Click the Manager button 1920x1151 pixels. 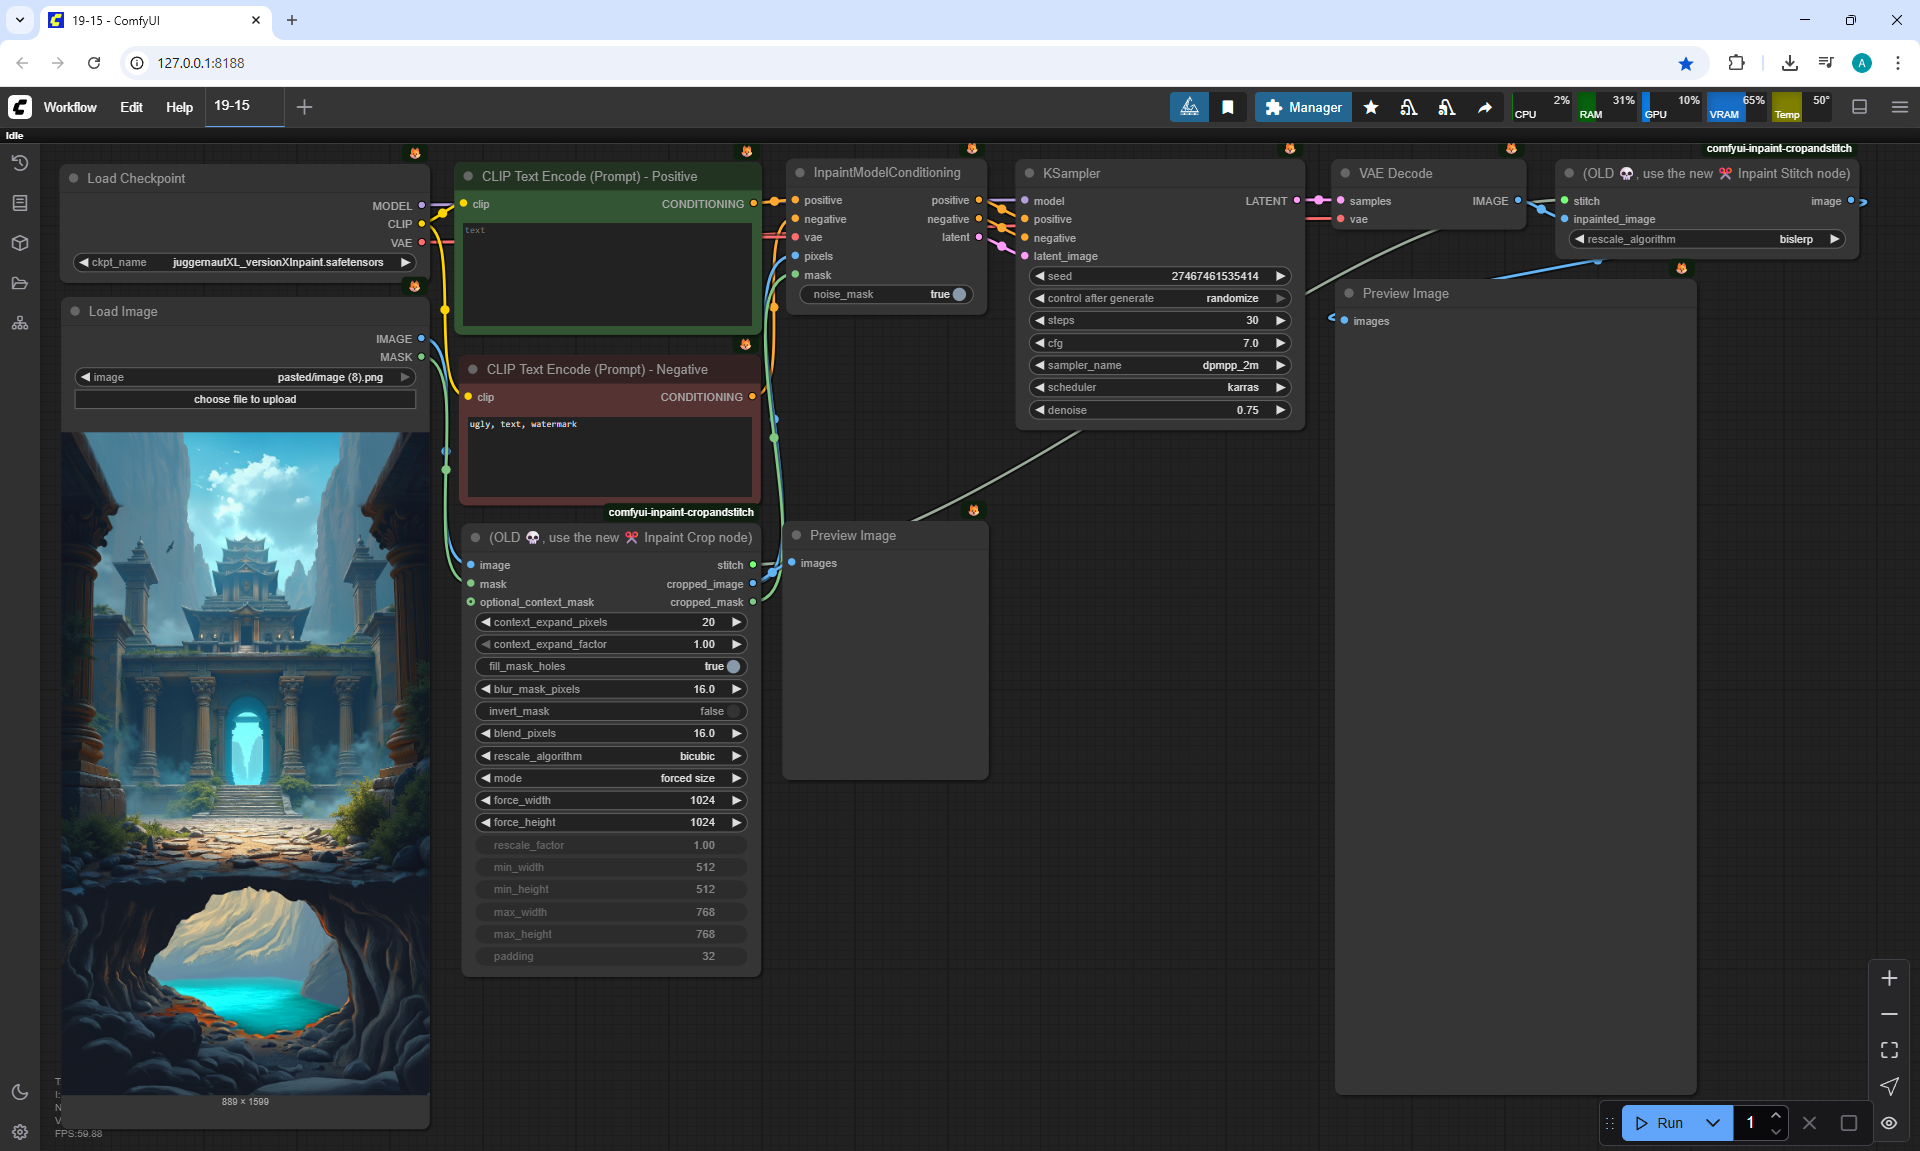tap(1303, 107)
